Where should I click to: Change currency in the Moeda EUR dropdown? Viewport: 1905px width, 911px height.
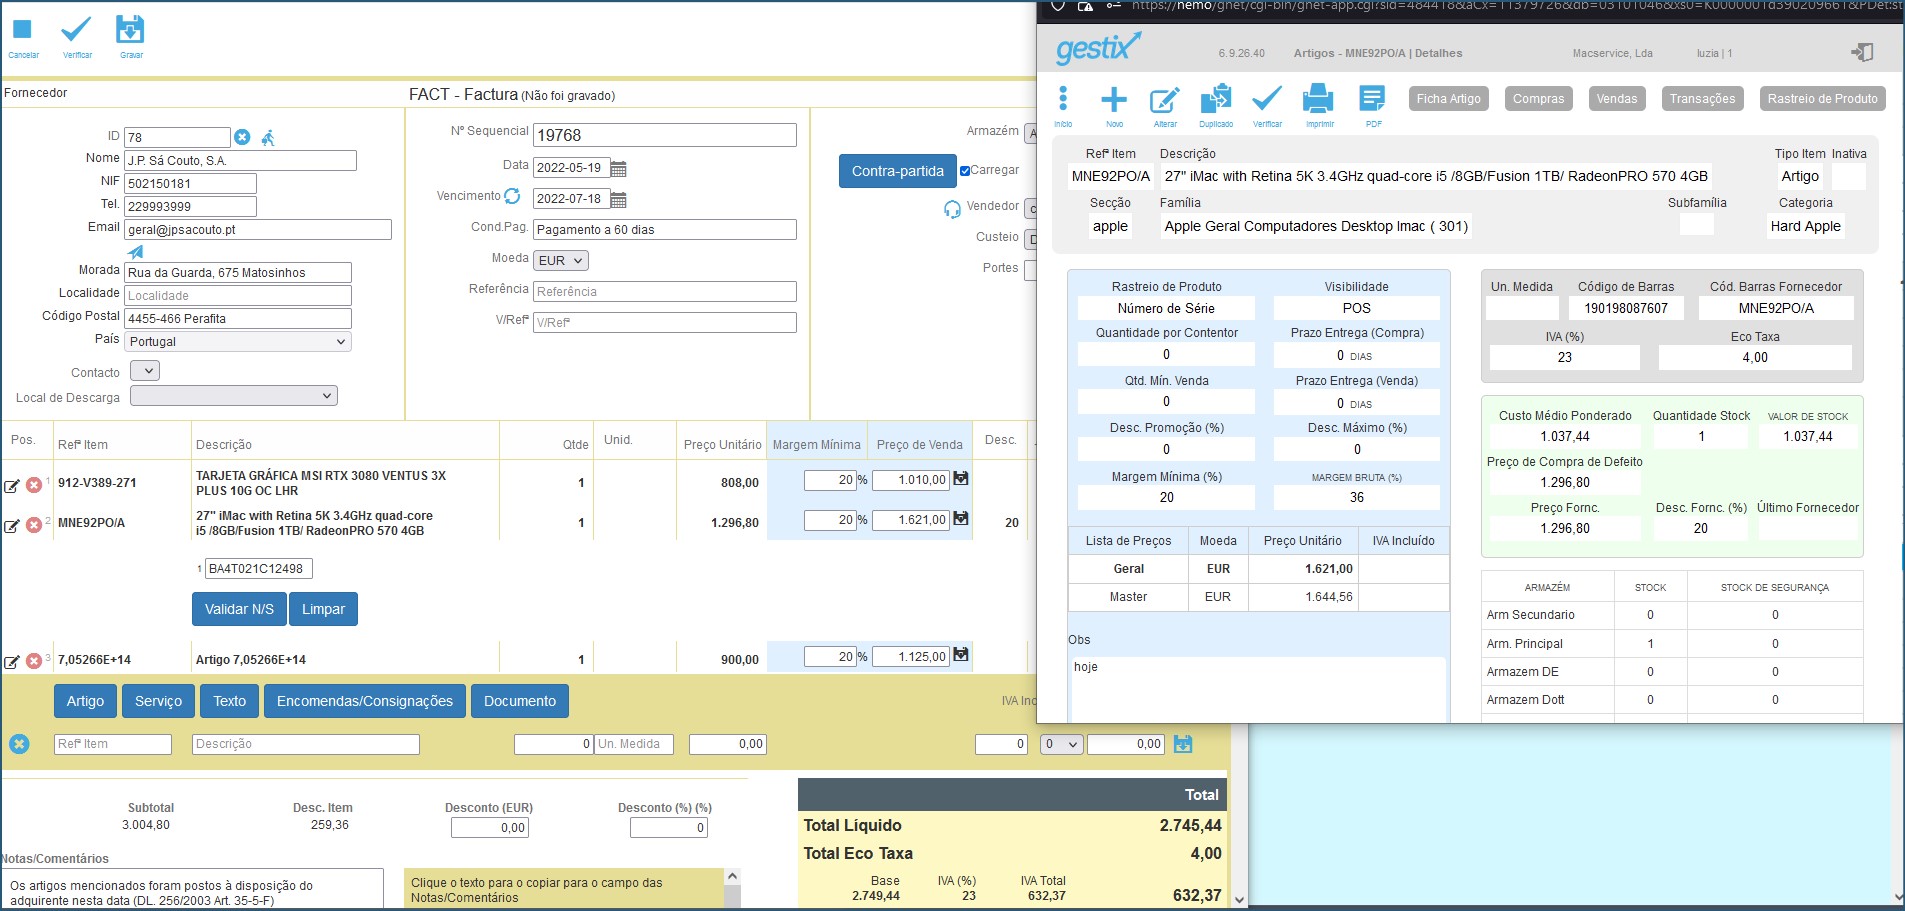561,261
